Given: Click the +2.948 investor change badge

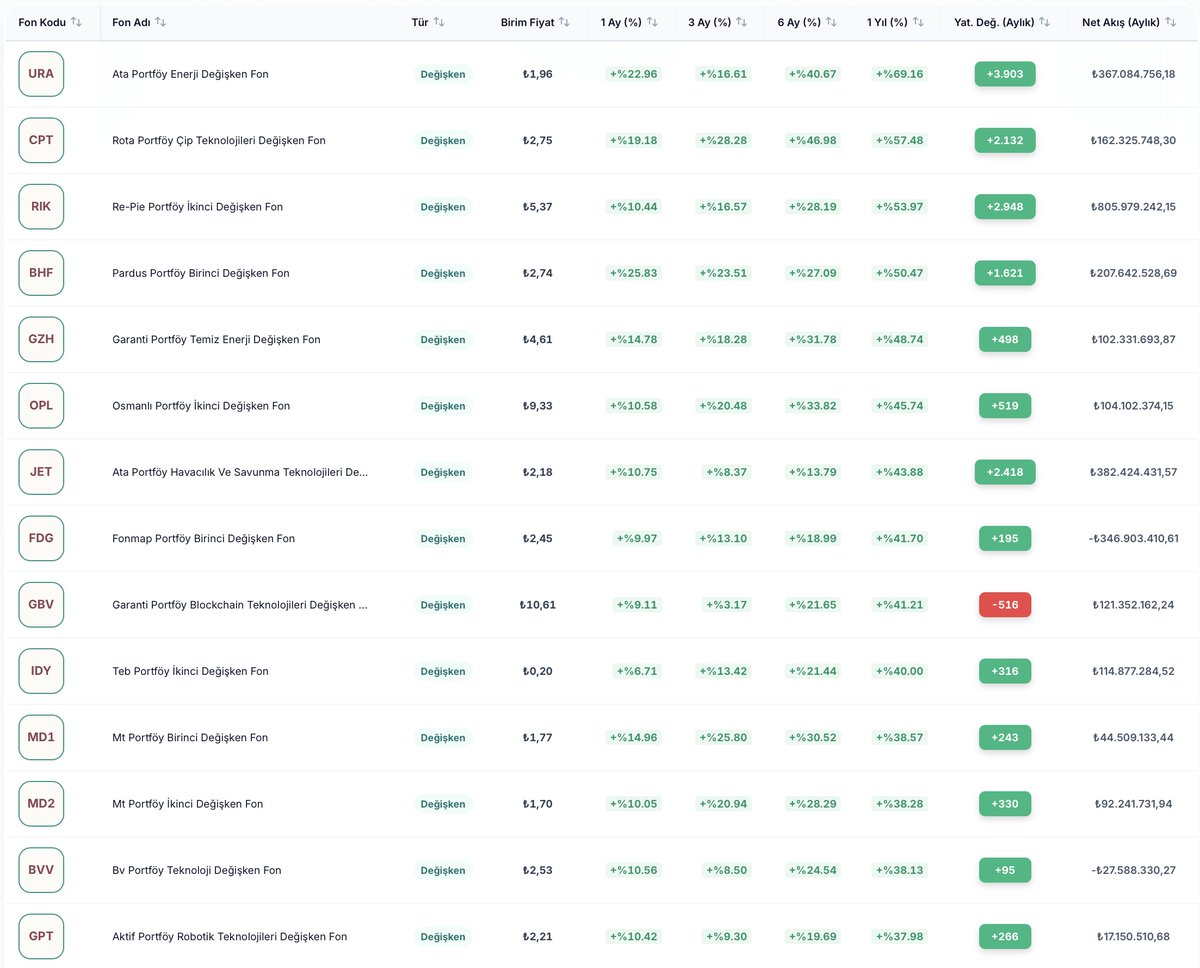Looking at the screenshot, I should [x=1005, y=207].
